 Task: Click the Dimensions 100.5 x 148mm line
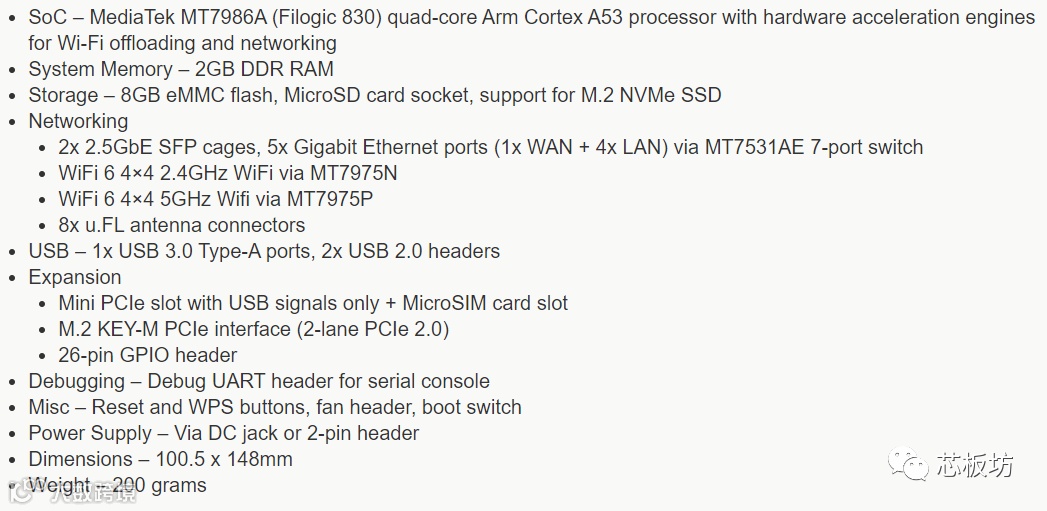[160, 459]
